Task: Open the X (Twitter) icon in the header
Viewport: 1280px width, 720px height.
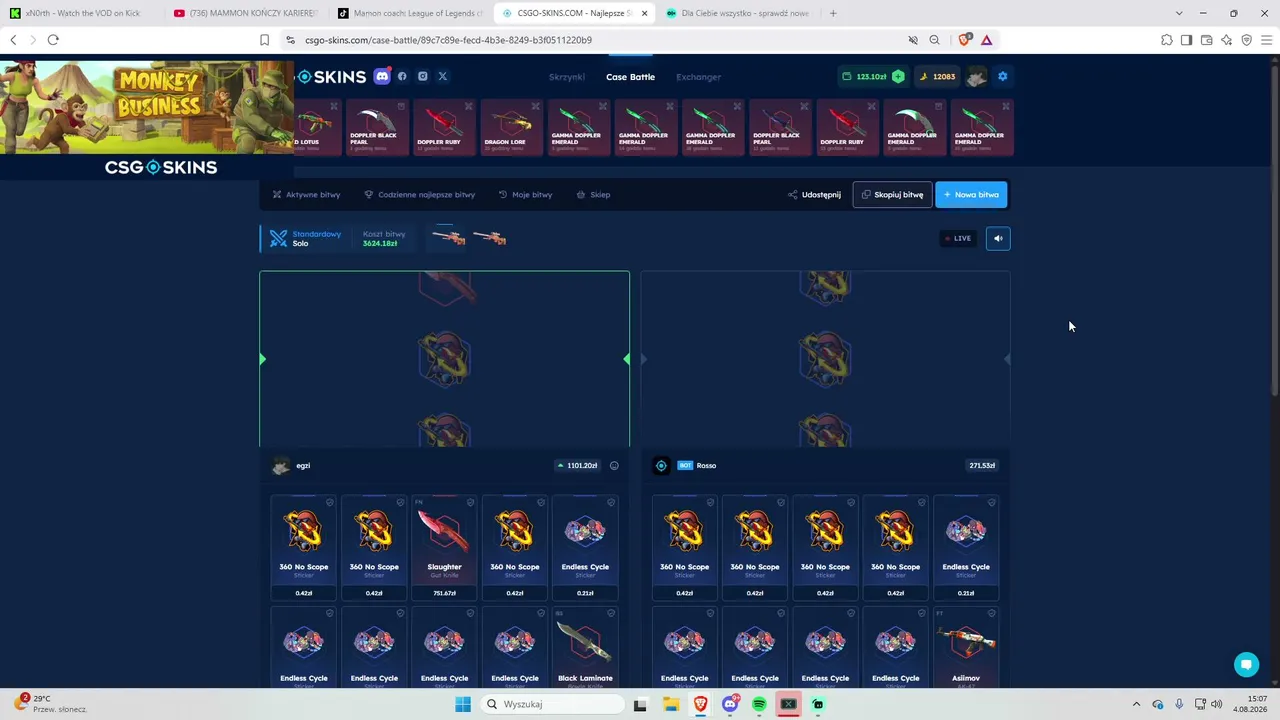Action: (x=443, y=76)
